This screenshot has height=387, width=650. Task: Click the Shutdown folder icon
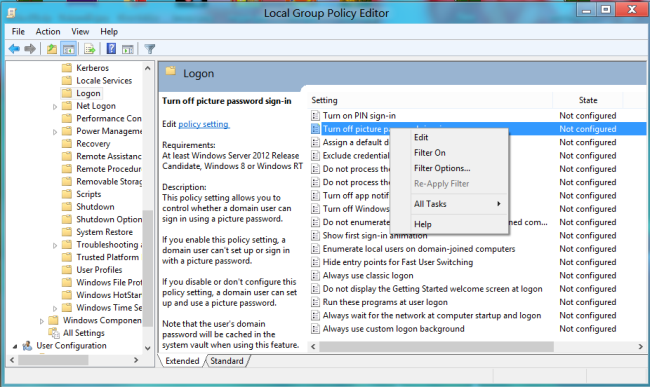pos(67,206)
